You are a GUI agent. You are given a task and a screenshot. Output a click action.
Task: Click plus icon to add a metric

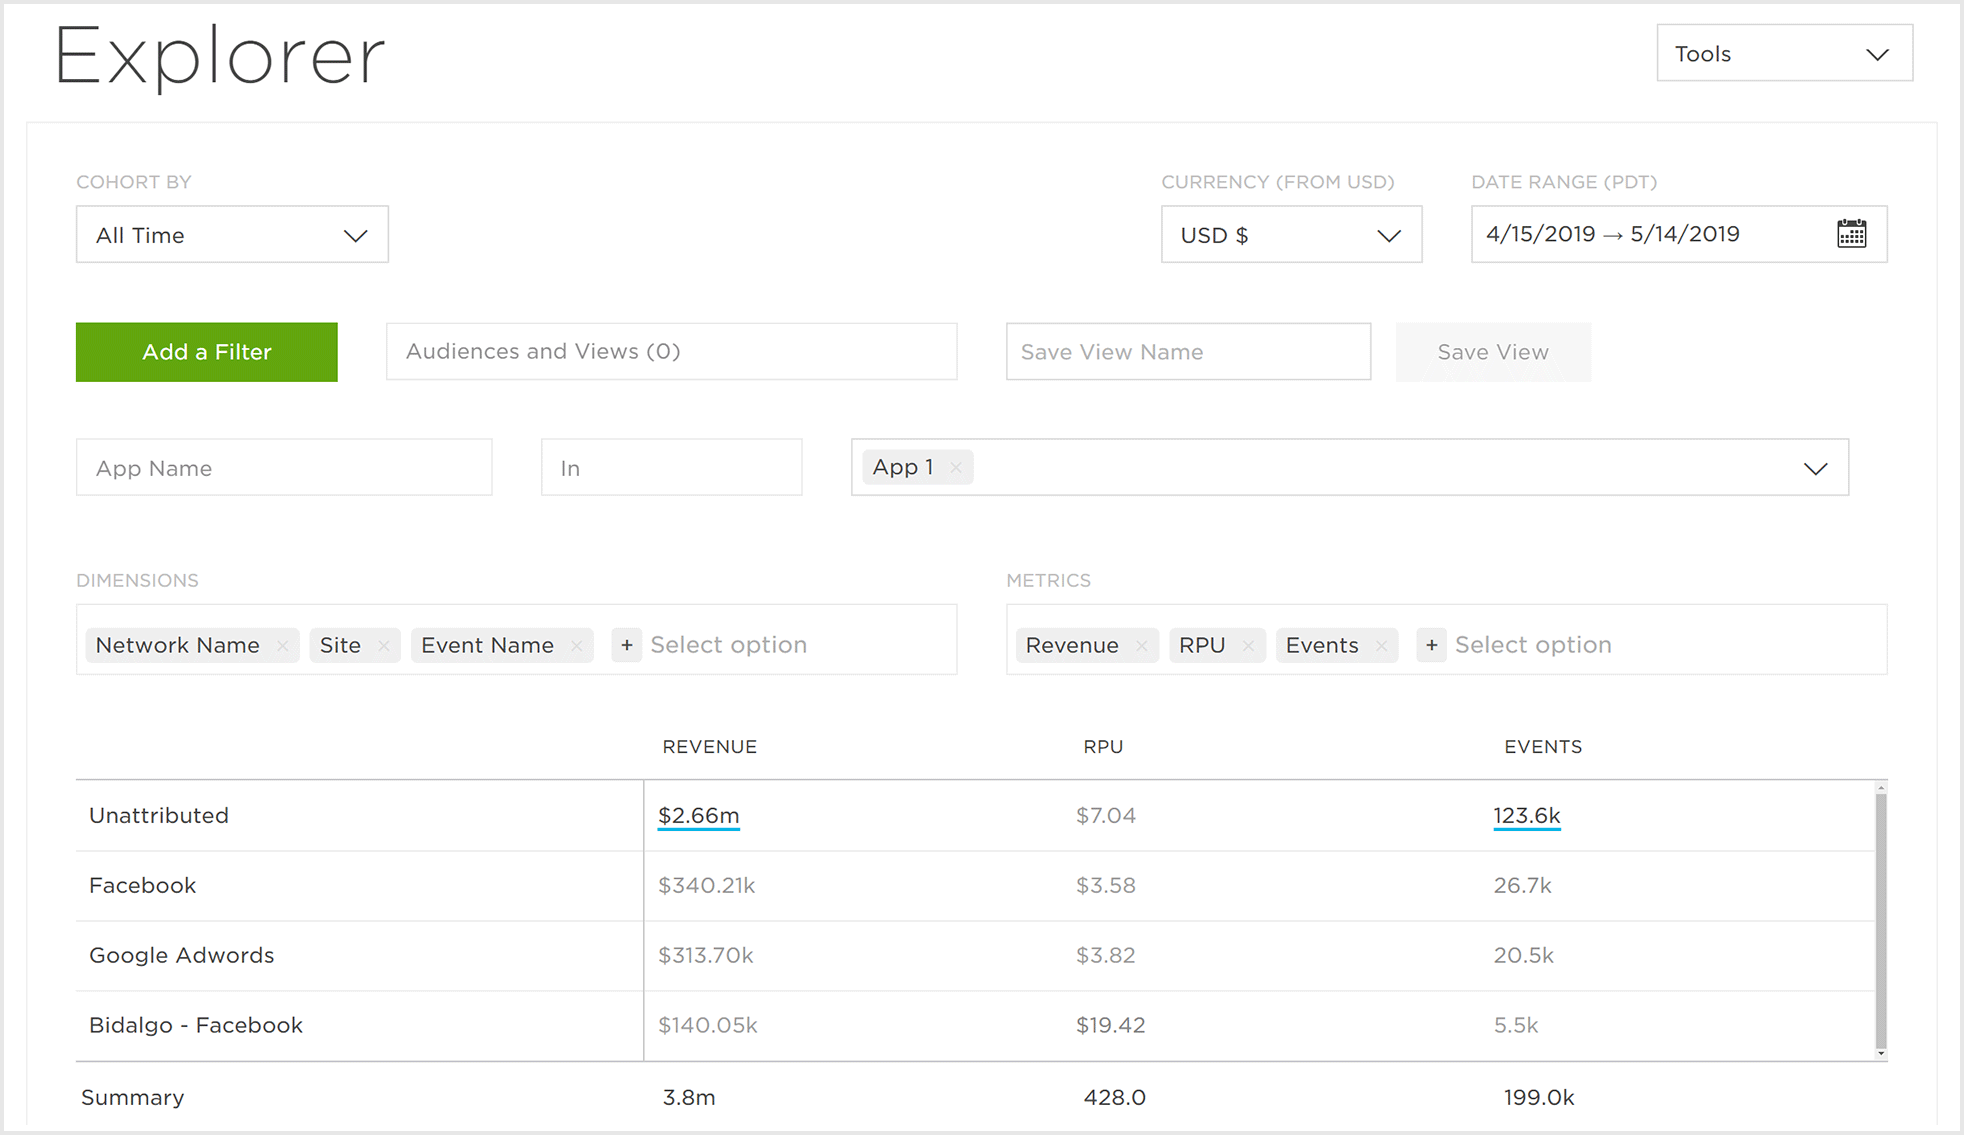[1431, 646]
